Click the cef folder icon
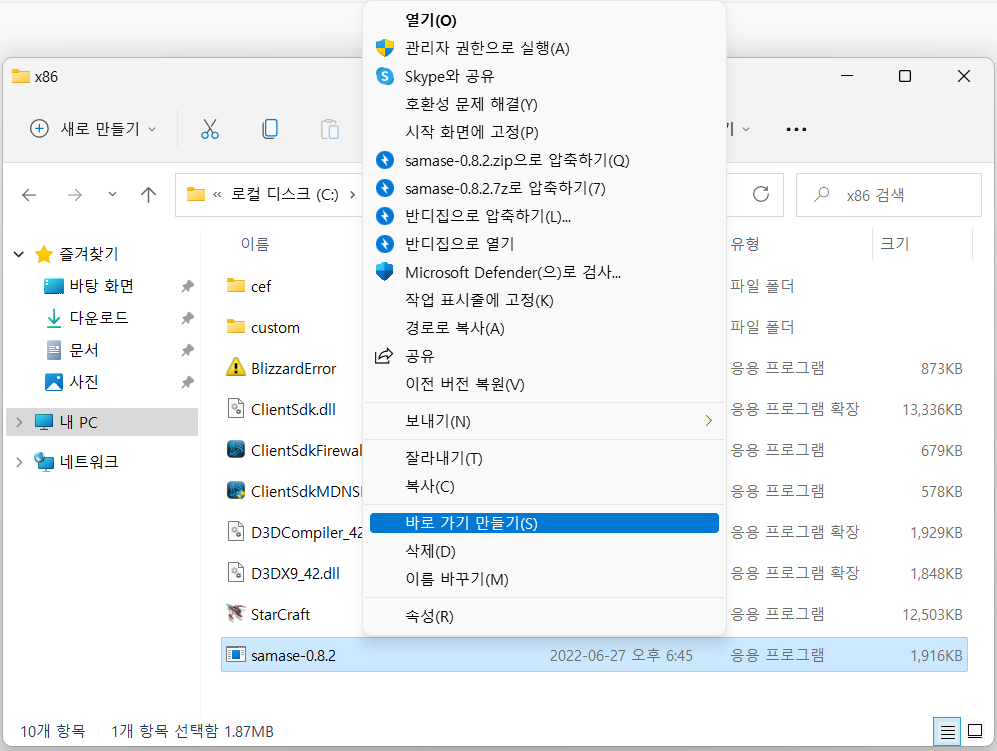Viewport: 997px width, 751px height. tap(236, 286)
